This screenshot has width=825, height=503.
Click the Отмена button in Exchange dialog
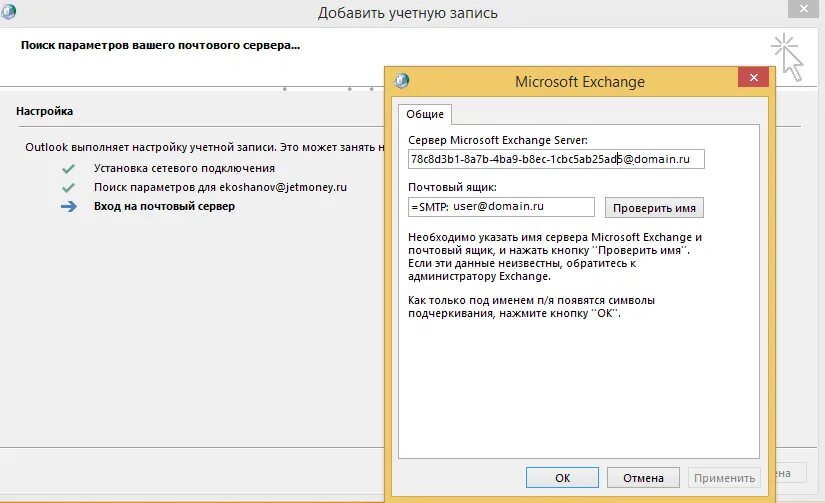643,478
